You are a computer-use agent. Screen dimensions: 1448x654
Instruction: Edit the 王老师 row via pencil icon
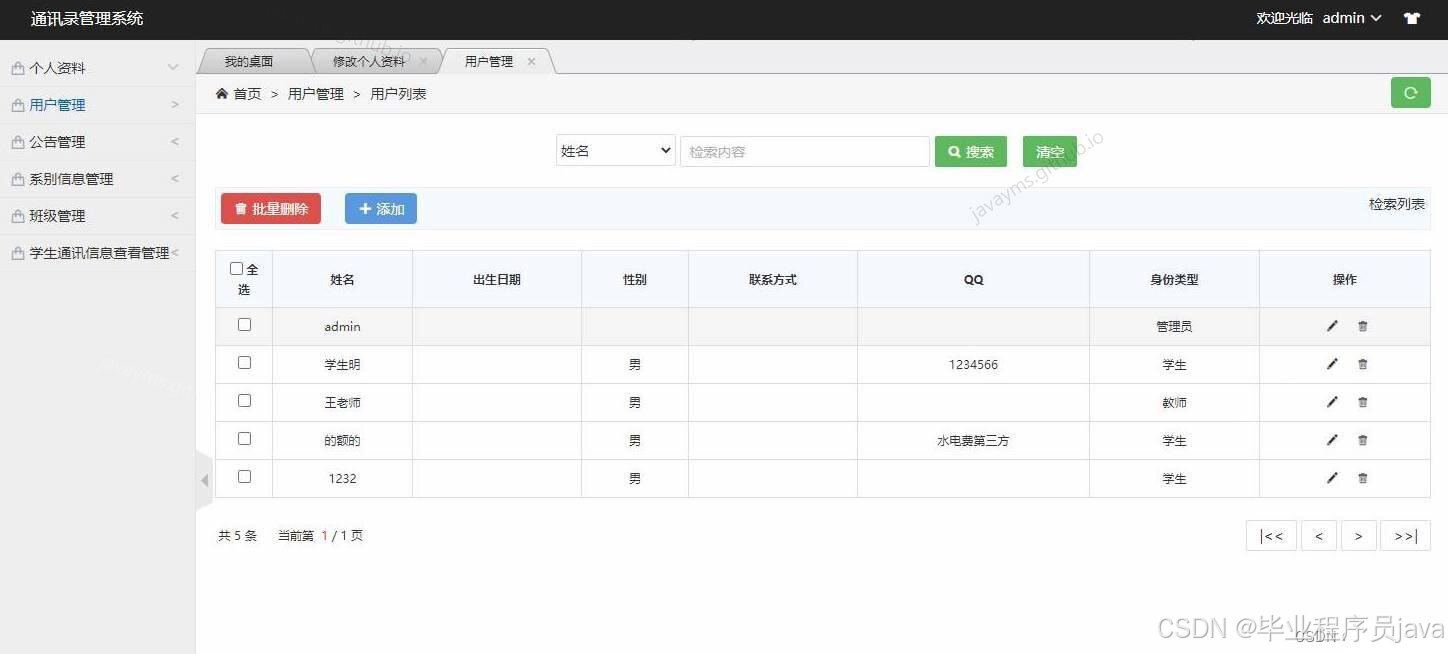1332,402
